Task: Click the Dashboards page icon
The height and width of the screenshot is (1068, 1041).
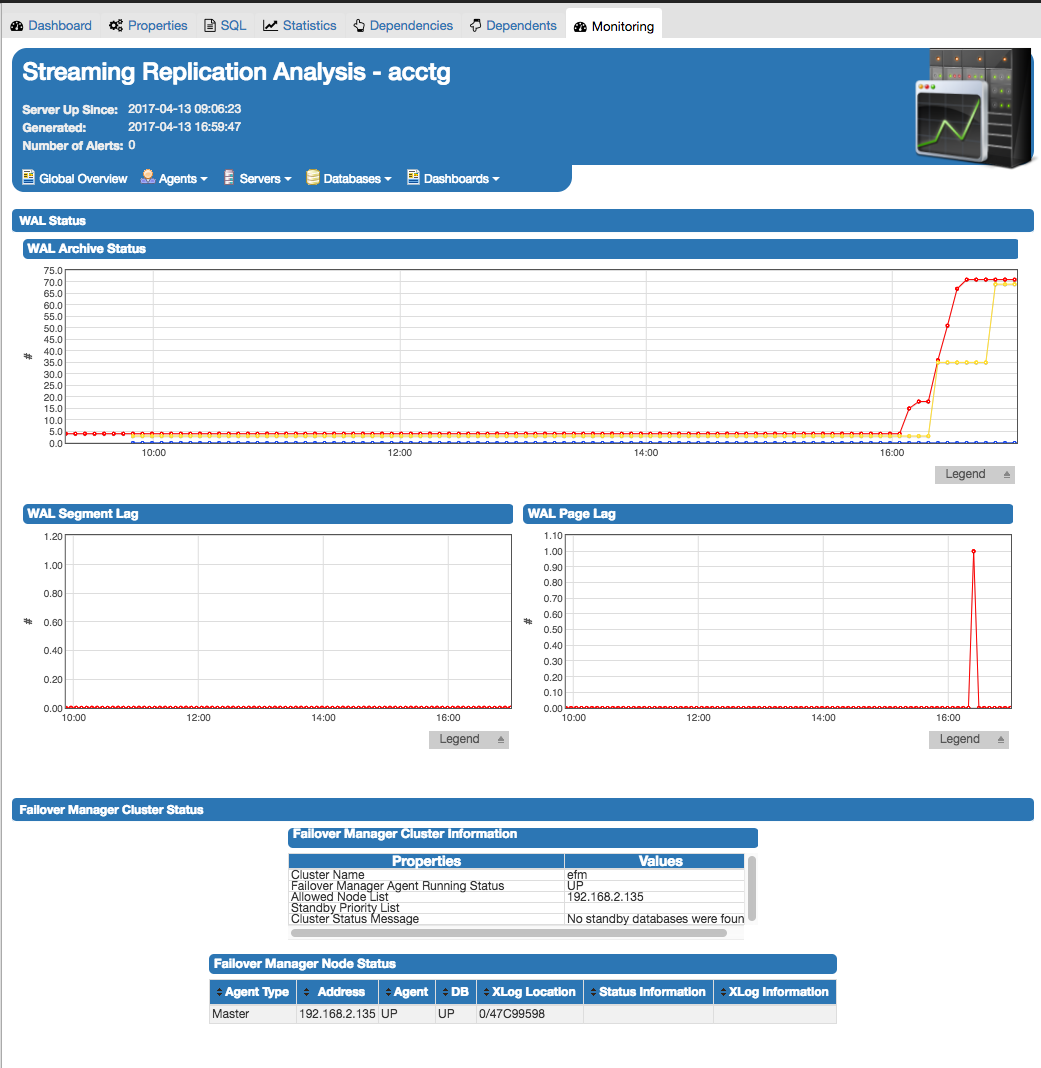Action: pyautogui.click(x=413, y=177)
